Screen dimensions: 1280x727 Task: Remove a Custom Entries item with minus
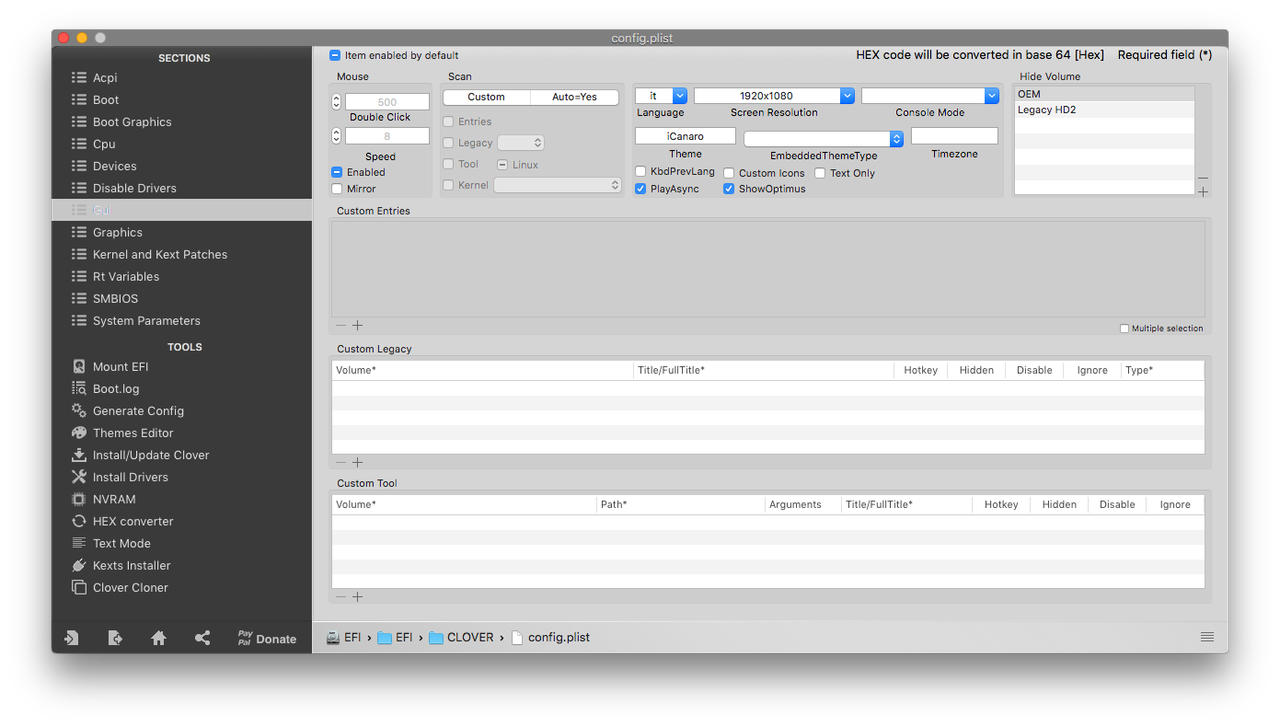pyautogui.click(x=341, y=325)
